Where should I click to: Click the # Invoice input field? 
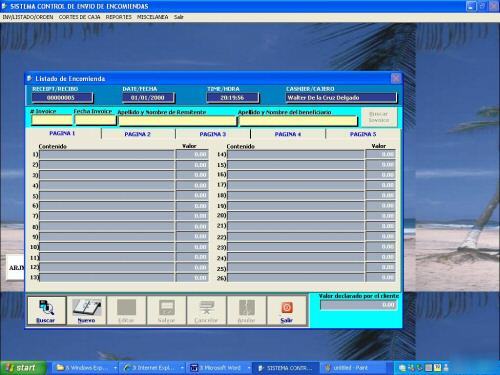52,120
